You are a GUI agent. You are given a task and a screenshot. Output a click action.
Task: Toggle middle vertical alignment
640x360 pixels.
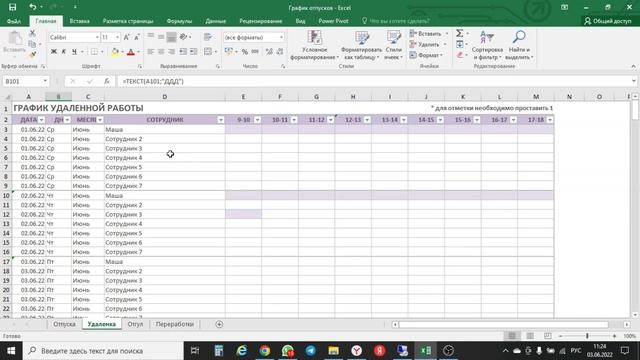pos(161,37)
